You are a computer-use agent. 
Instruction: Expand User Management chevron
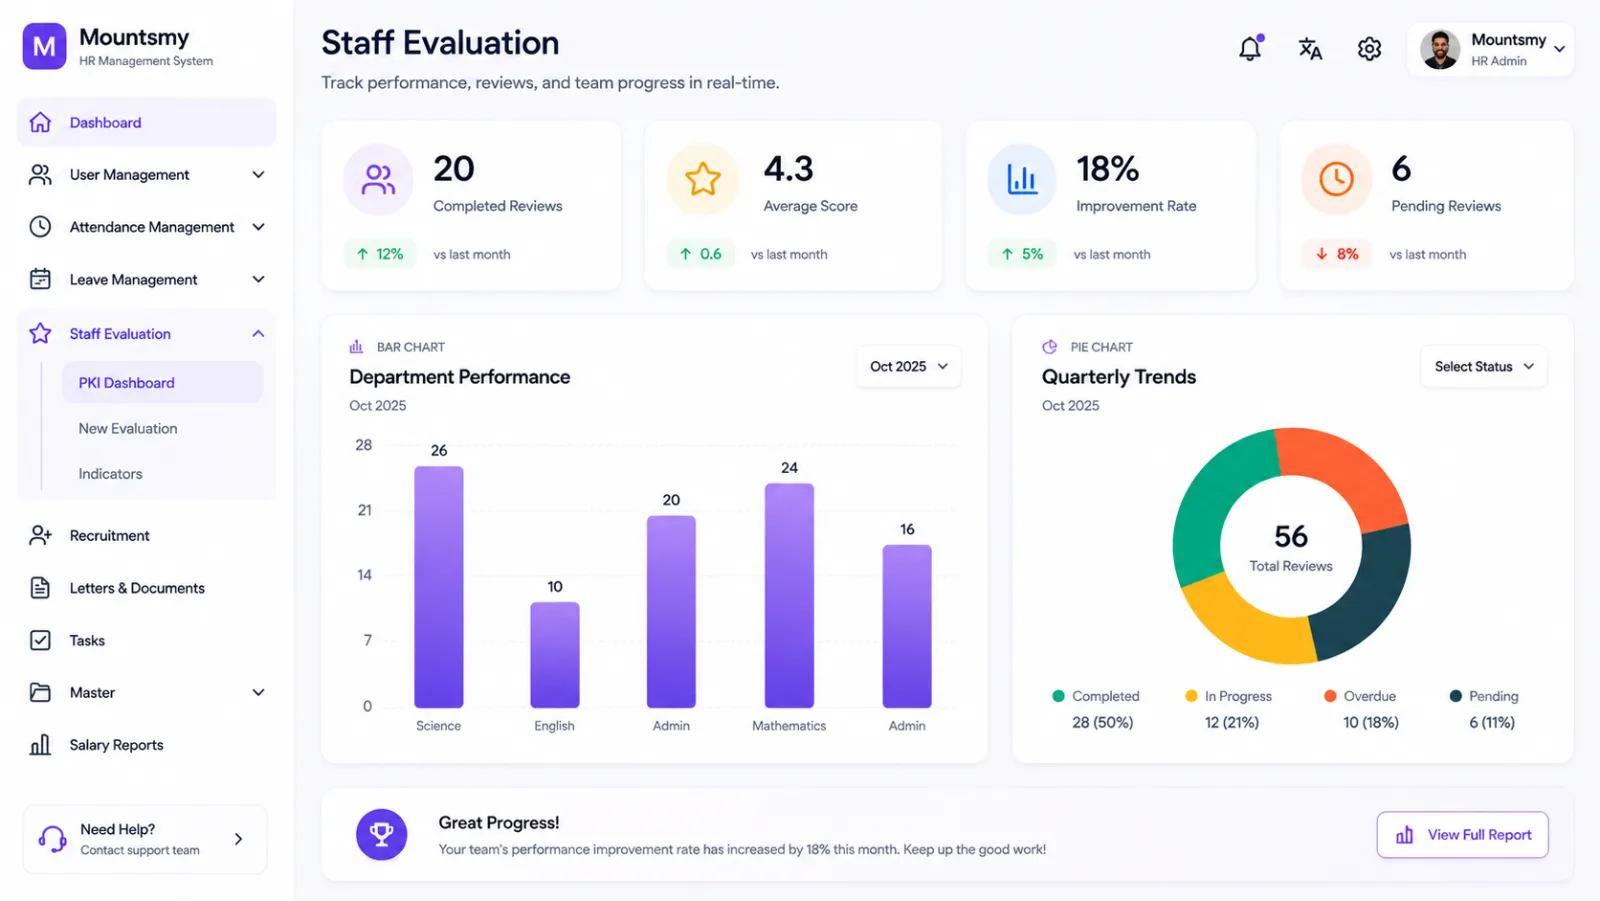[258, 175]
